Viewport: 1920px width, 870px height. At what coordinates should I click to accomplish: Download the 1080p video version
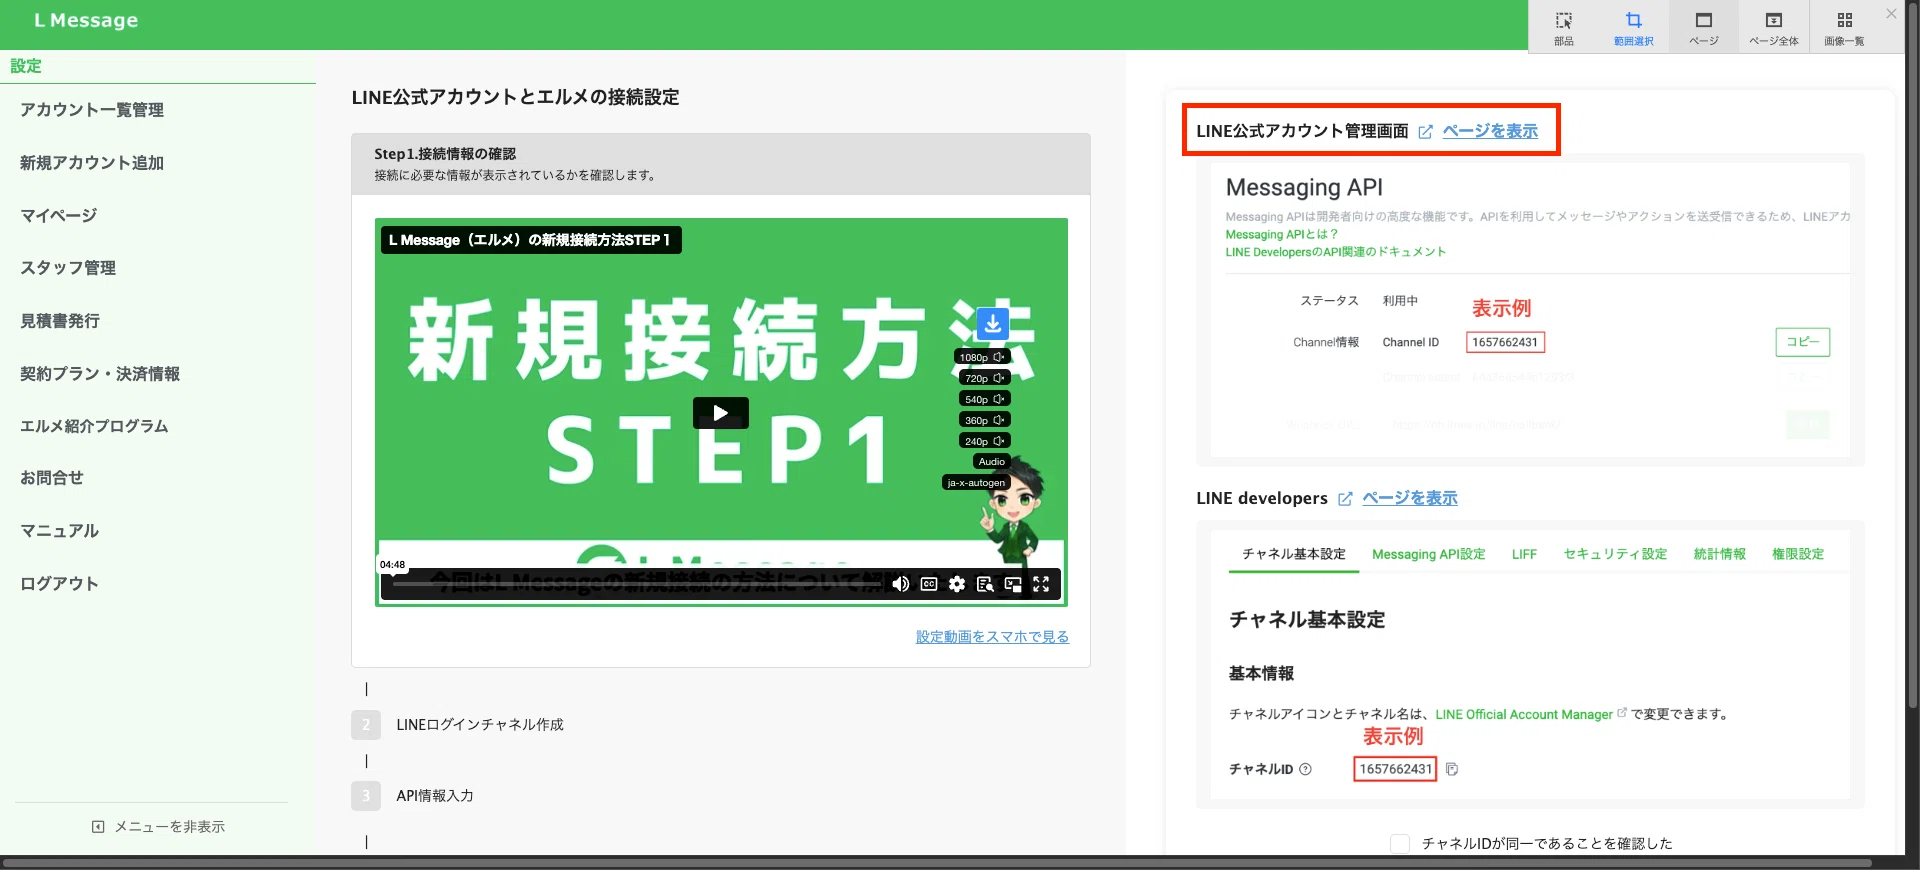pos(983,357)
